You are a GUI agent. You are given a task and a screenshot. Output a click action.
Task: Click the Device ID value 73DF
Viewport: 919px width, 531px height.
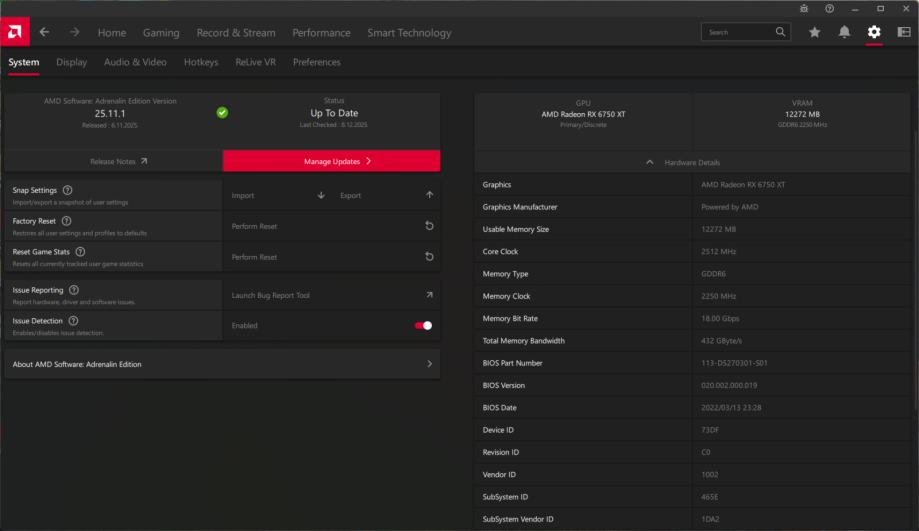click(x=710, y=430)
